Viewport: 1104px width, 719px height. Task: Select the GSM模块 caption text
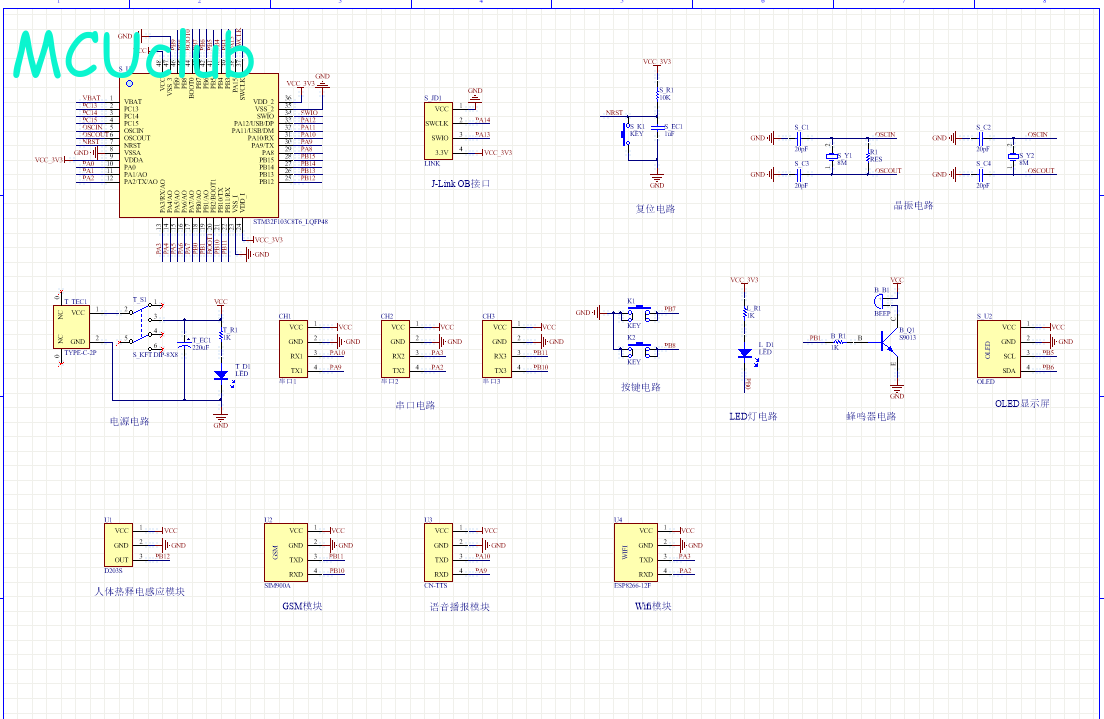pos(302,606)
